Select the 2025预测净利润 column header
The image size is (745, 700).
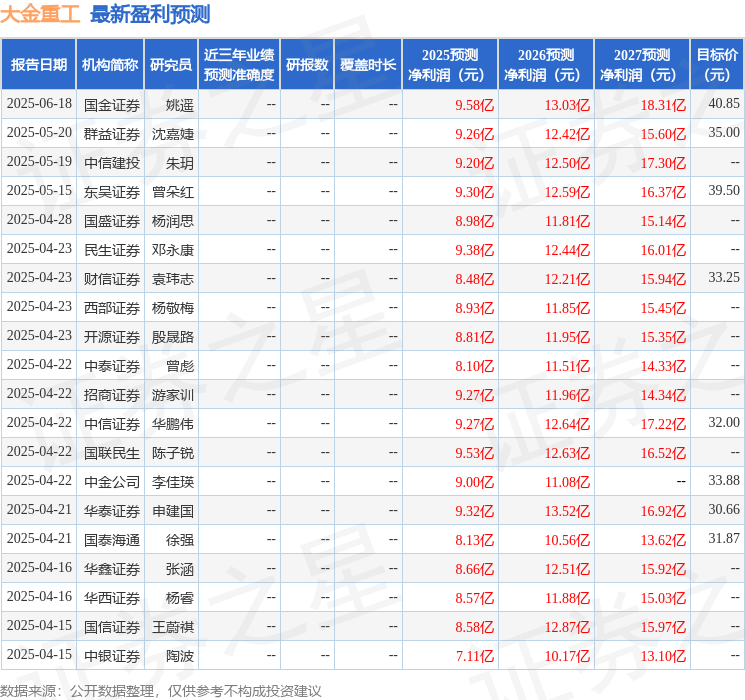pyautogui.click(x=449, y=65)
